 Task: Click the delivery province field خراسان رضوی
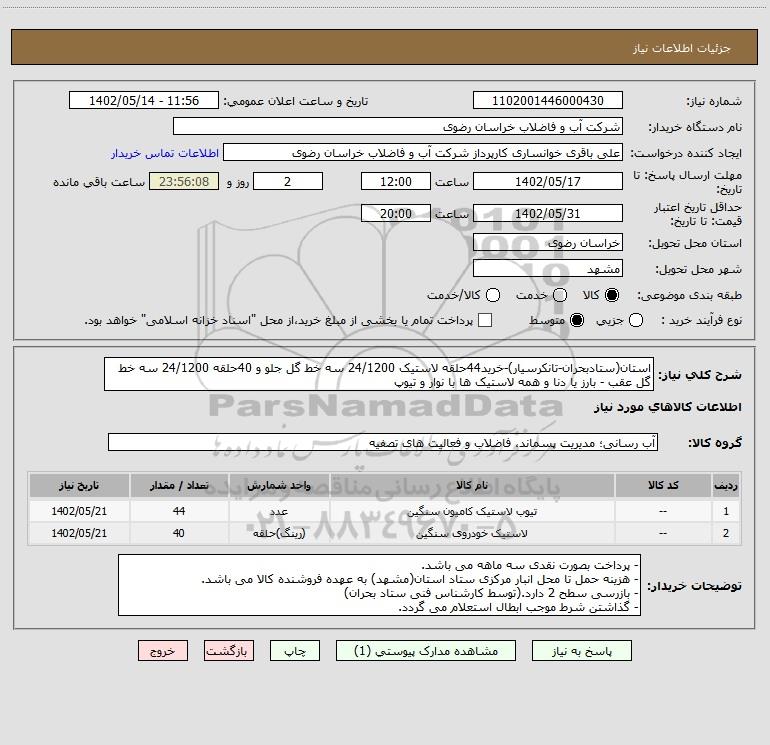(x=548, y=243)
